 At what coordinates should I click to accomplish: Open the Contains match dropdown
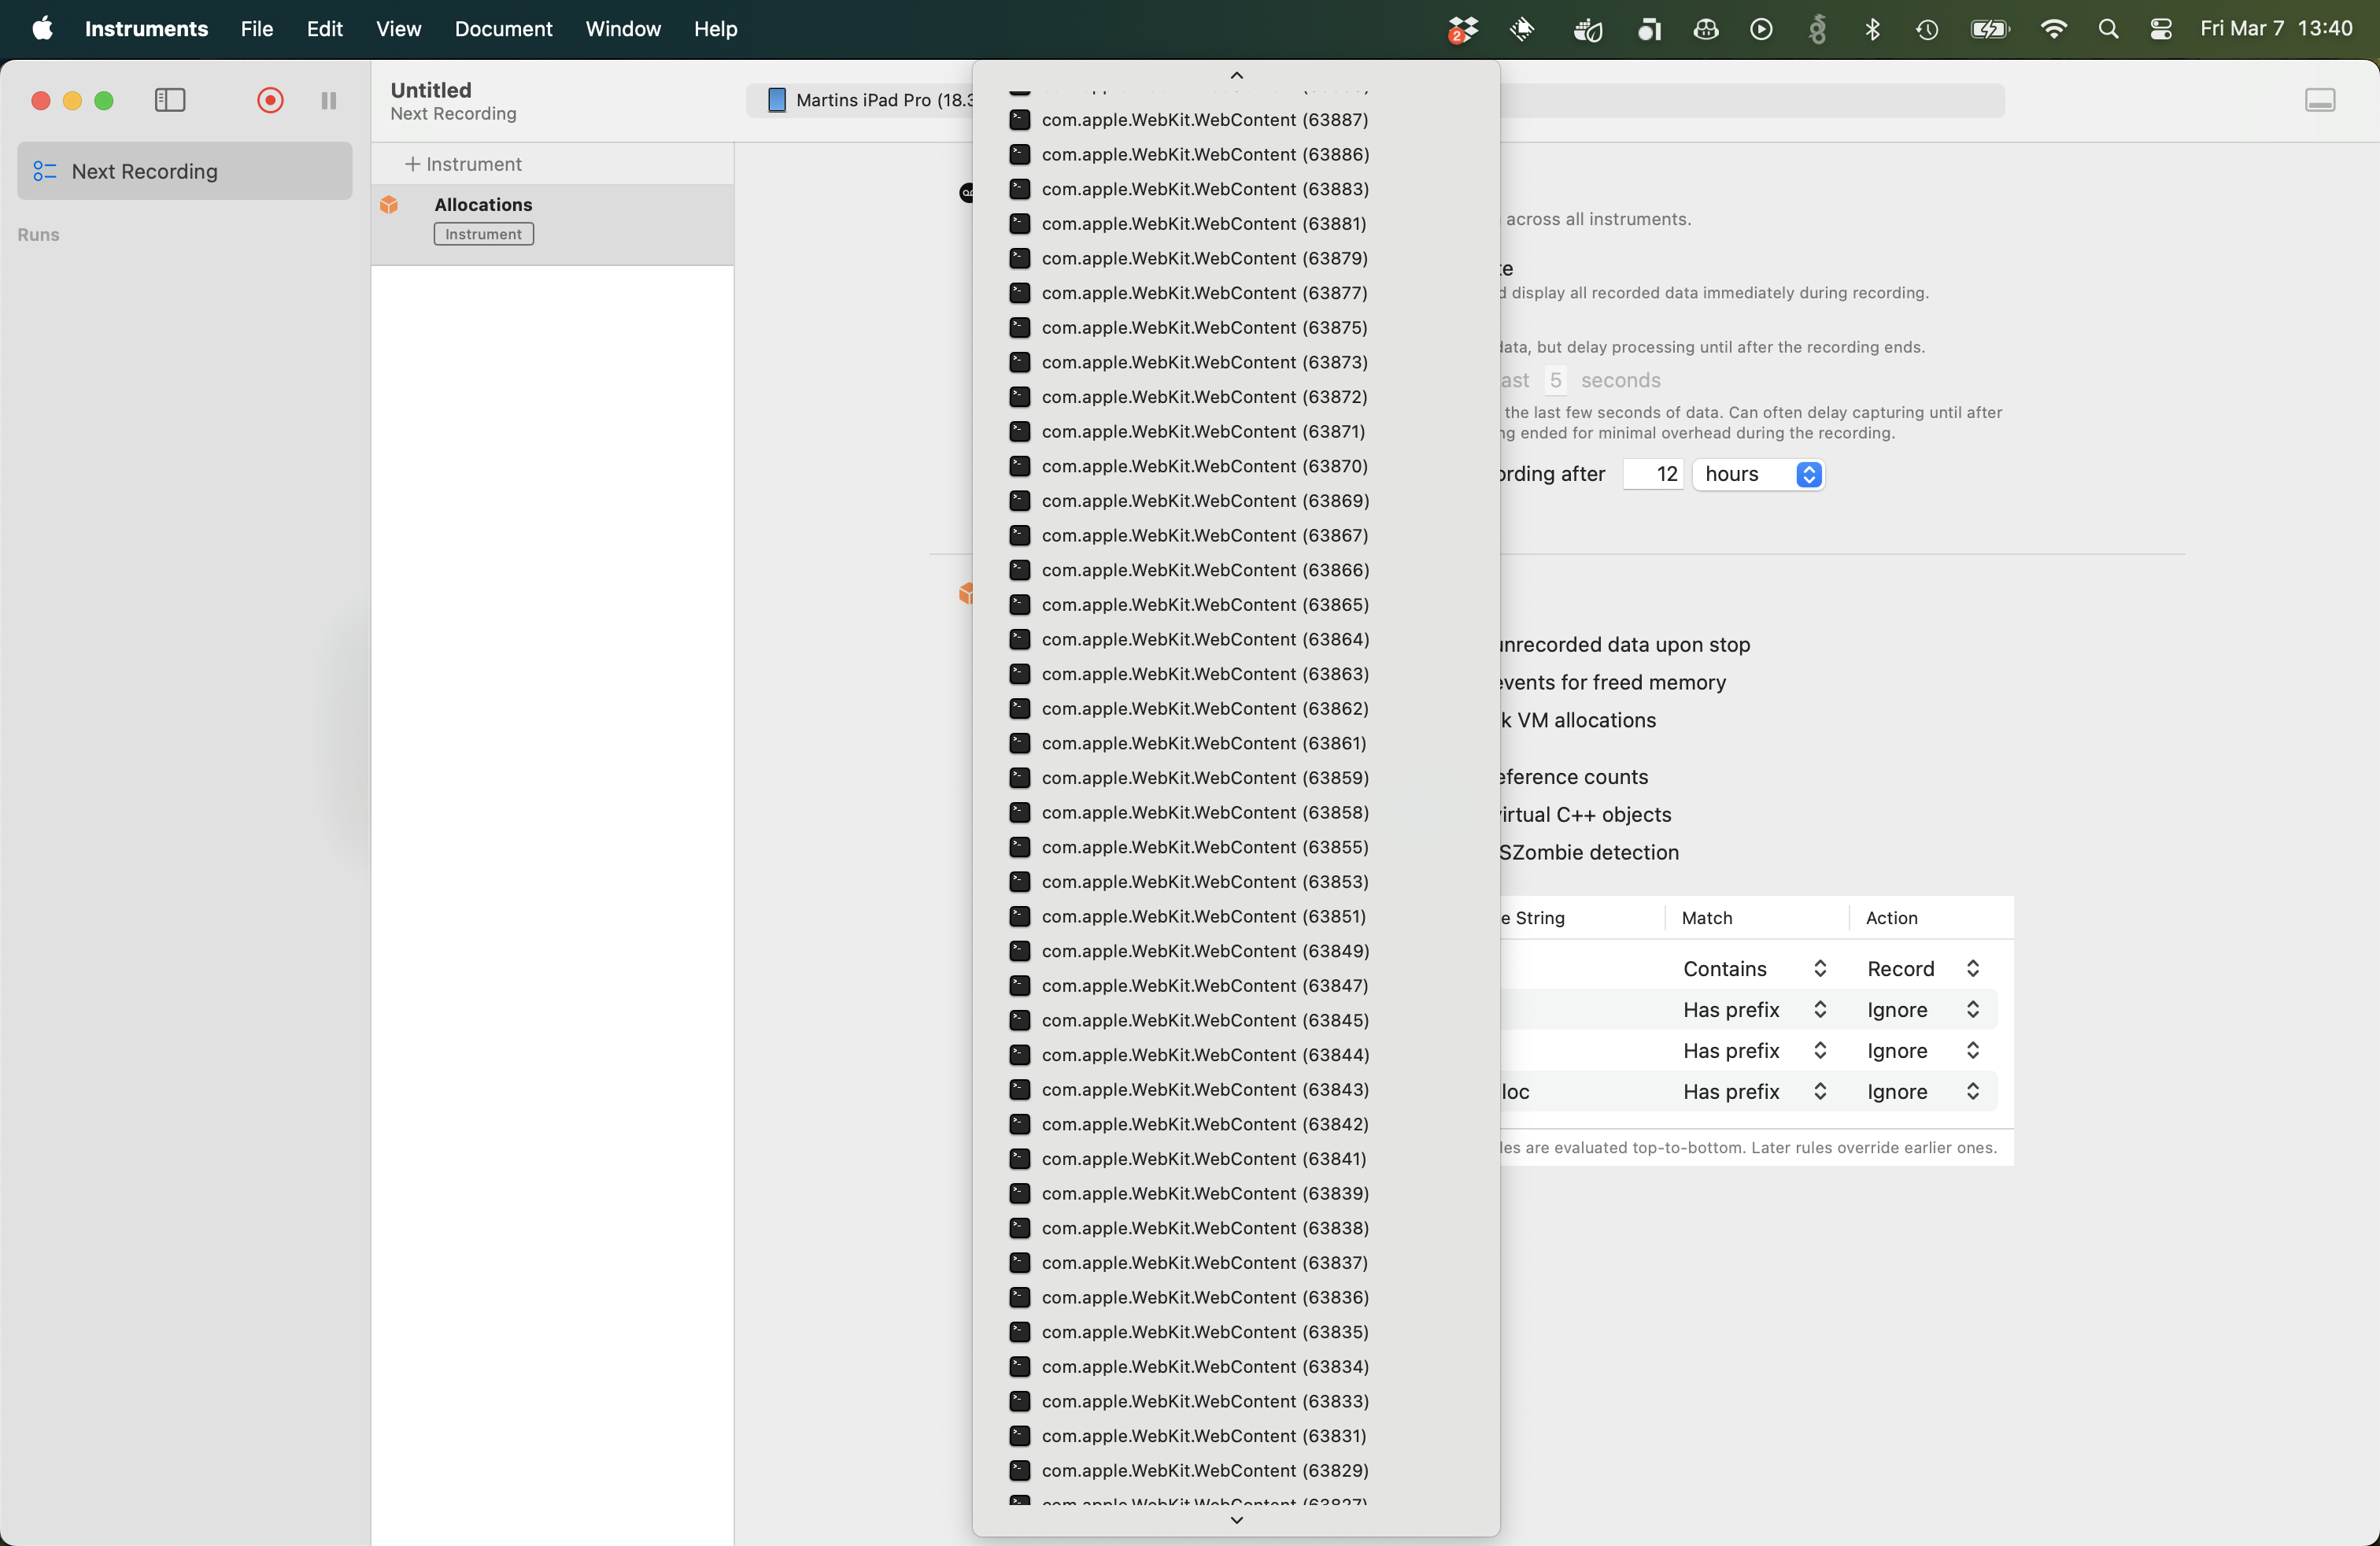(x=1755, y=968)
